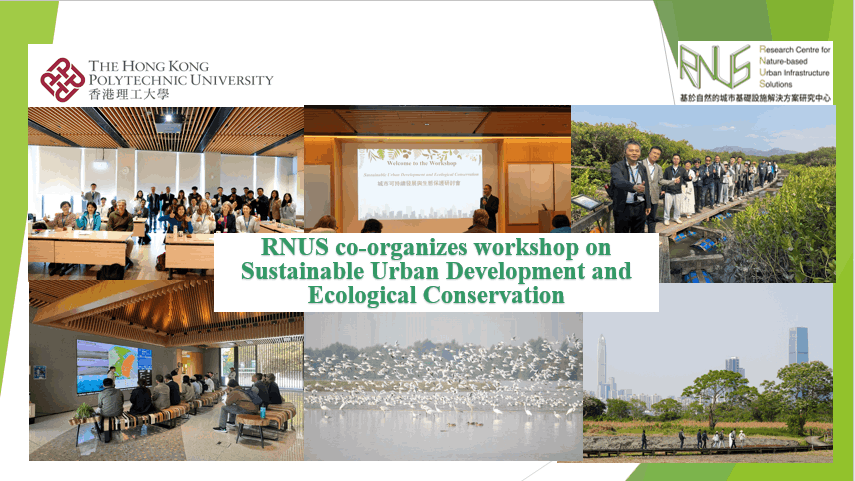
Task: Click the "Ecological Conservation" title line
Action: click(436, 295)
